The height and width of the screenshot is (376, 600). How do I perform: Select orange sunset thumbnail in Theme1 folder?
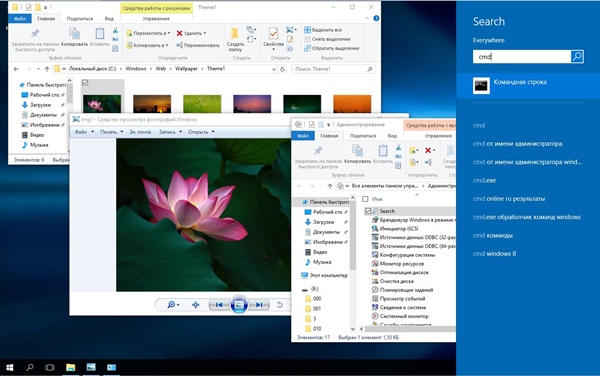pyautogui.click(x=352, y=104)
